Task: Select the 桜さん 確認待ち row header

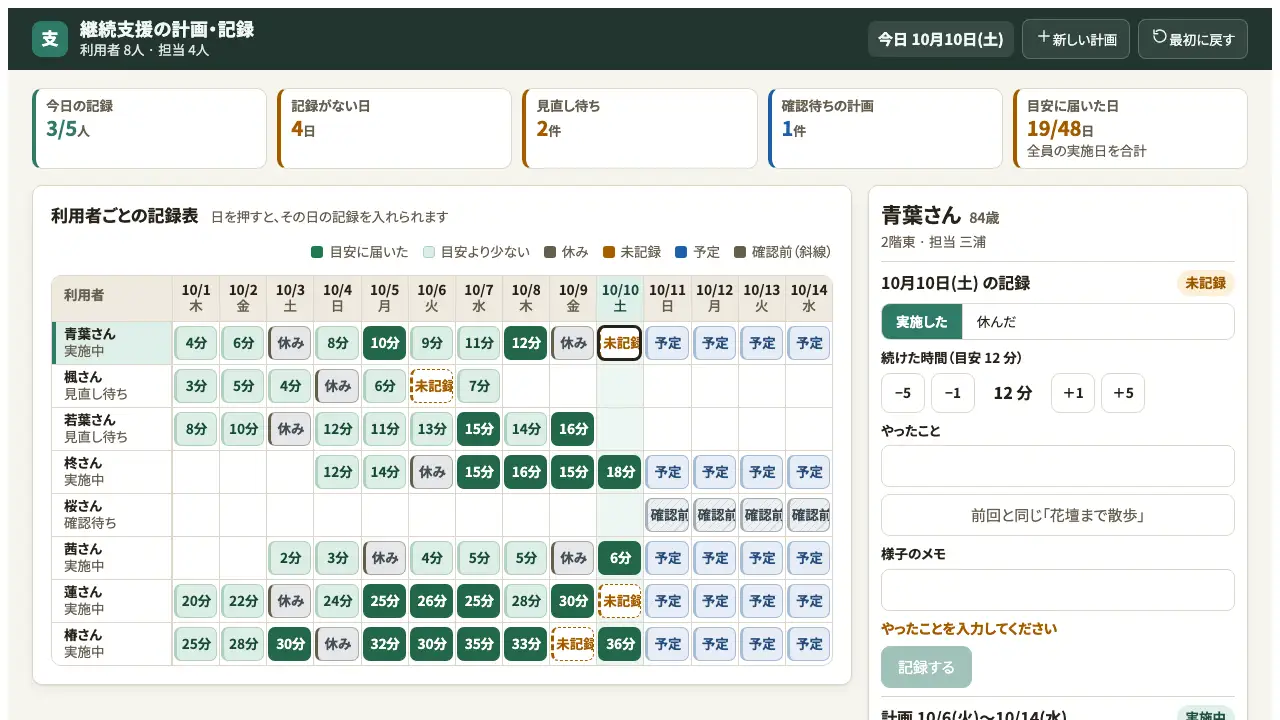Action: point(112,515)
